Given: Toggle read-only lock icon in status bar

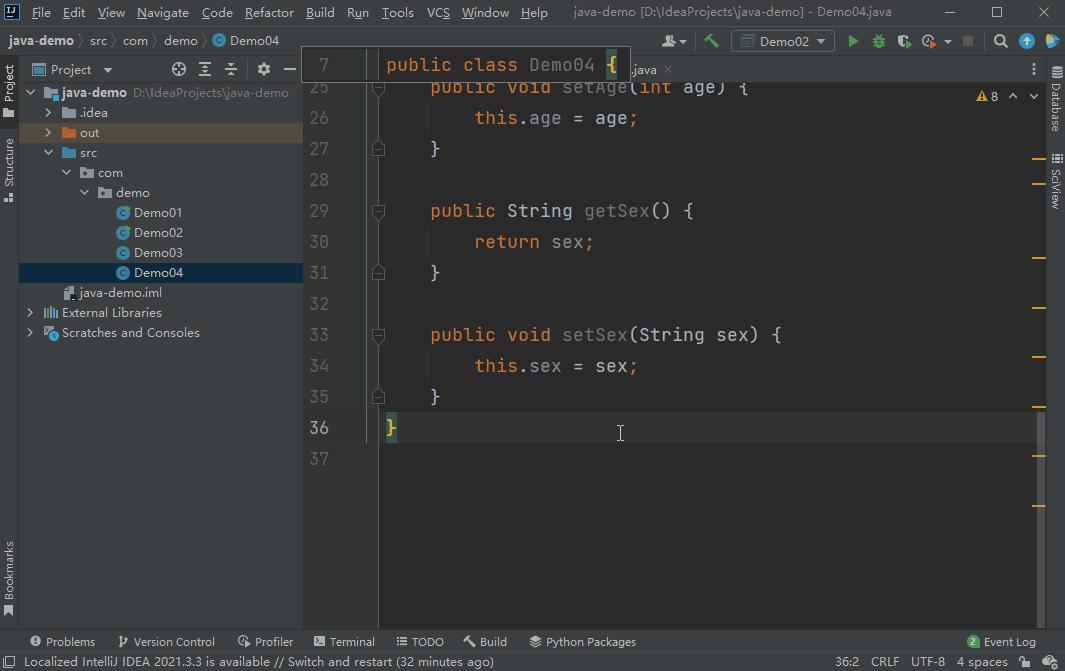Looking at the screenshot, I should 1024,661.
